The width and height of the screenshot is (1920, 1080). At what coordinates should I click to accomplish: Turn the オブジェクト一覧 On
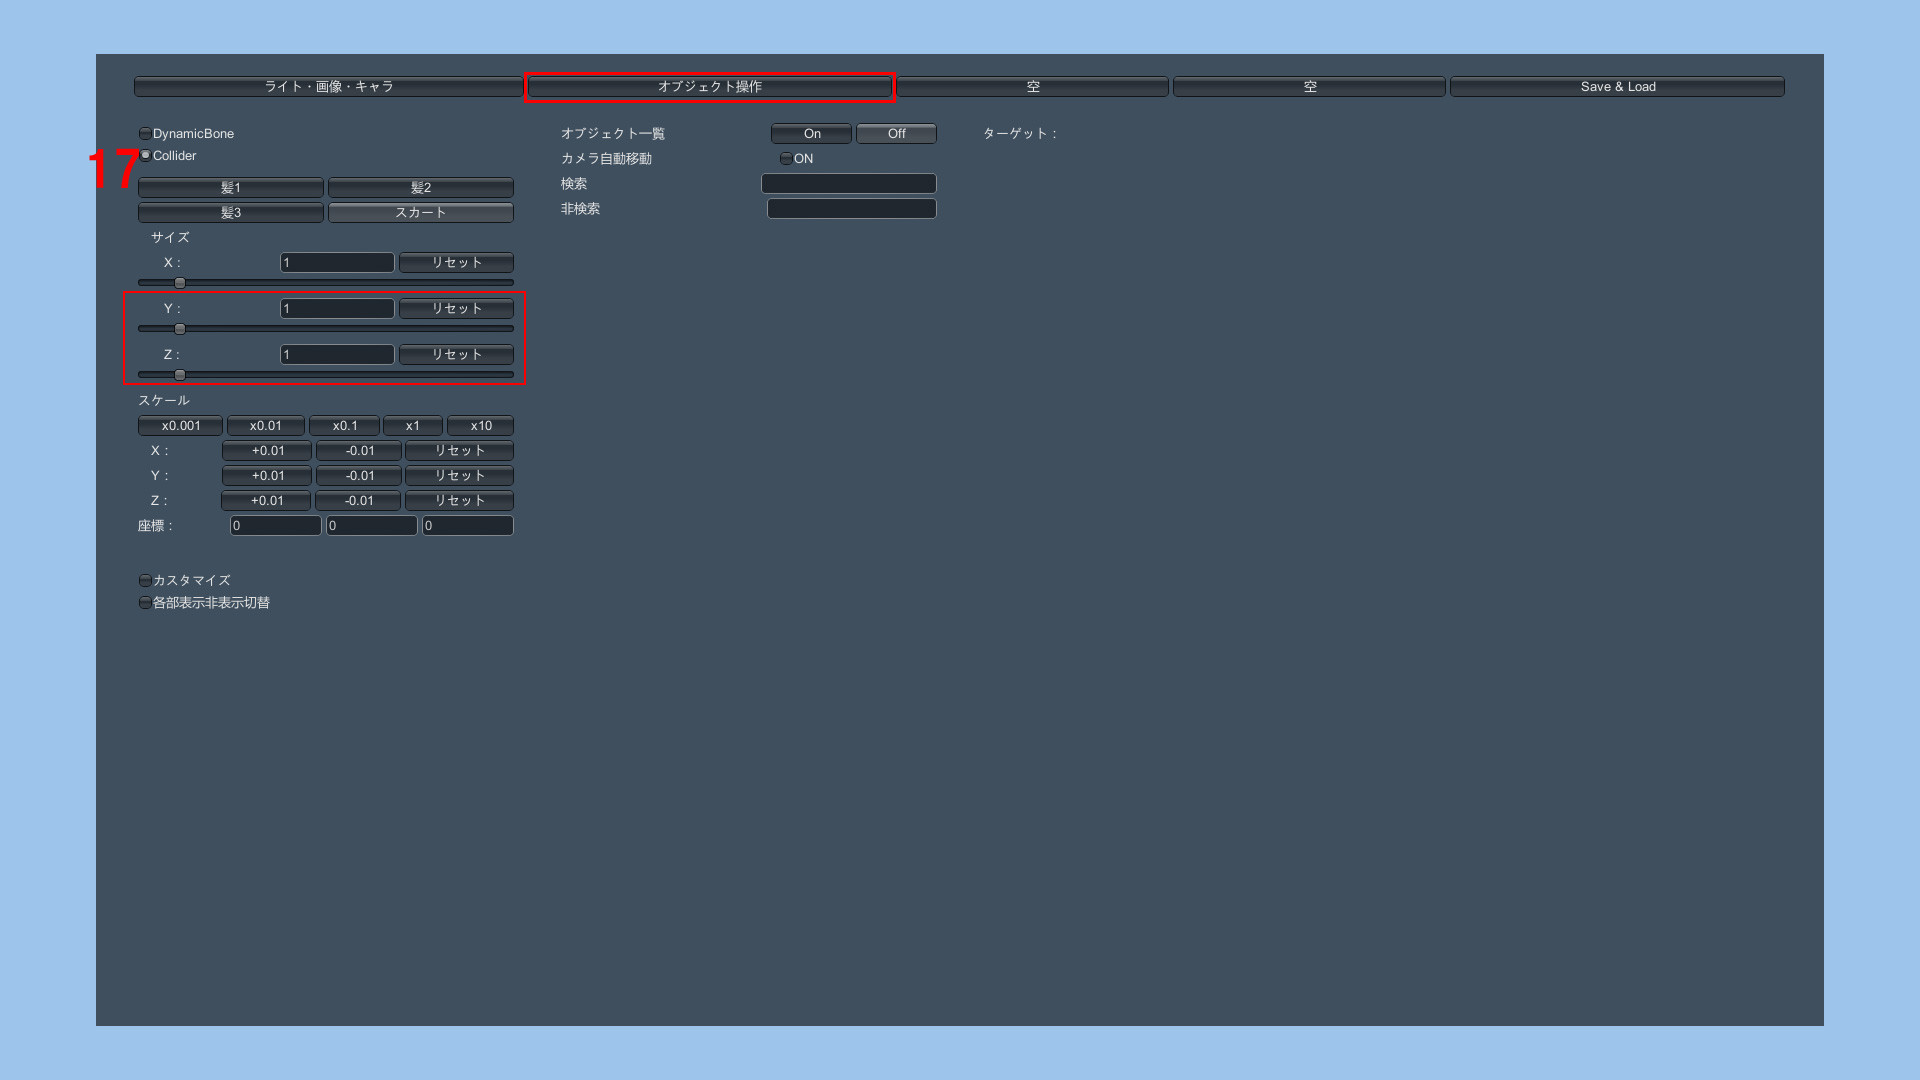811,134
